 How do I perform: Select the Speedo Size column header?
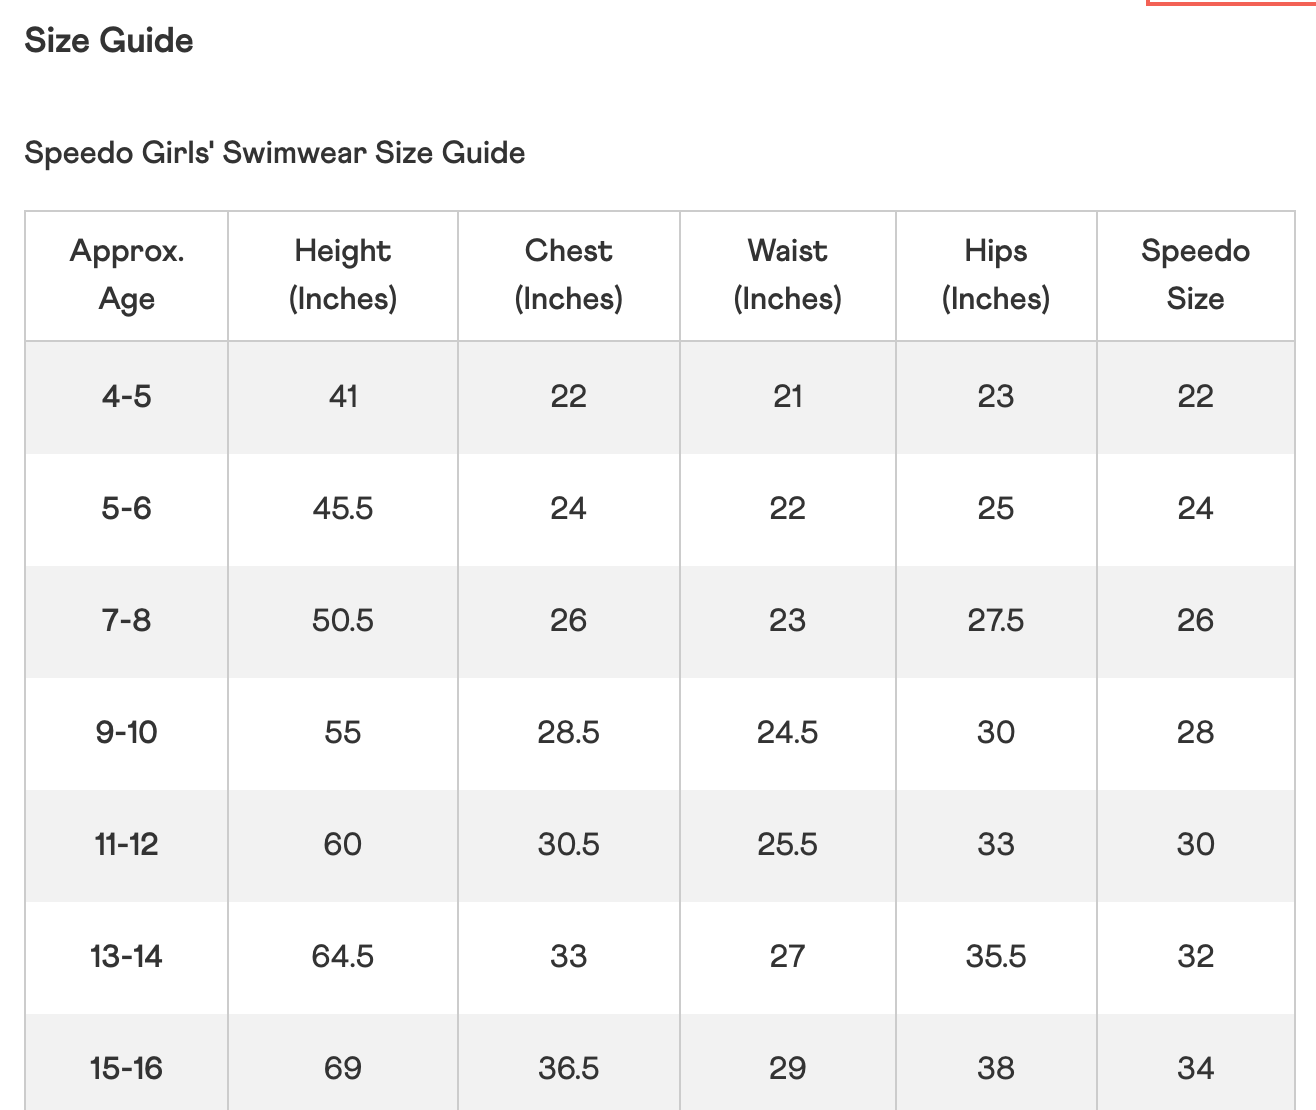pyautogui.click(x=1196, y=275)
